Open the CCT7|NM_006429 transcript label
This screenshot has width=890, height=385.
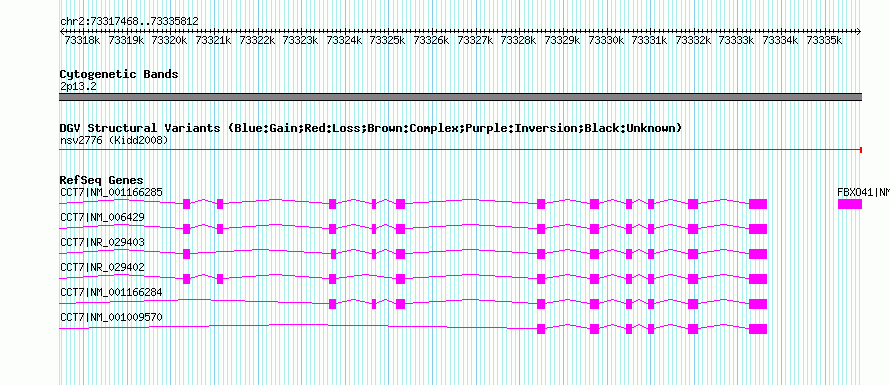click(x=102, y=217)
